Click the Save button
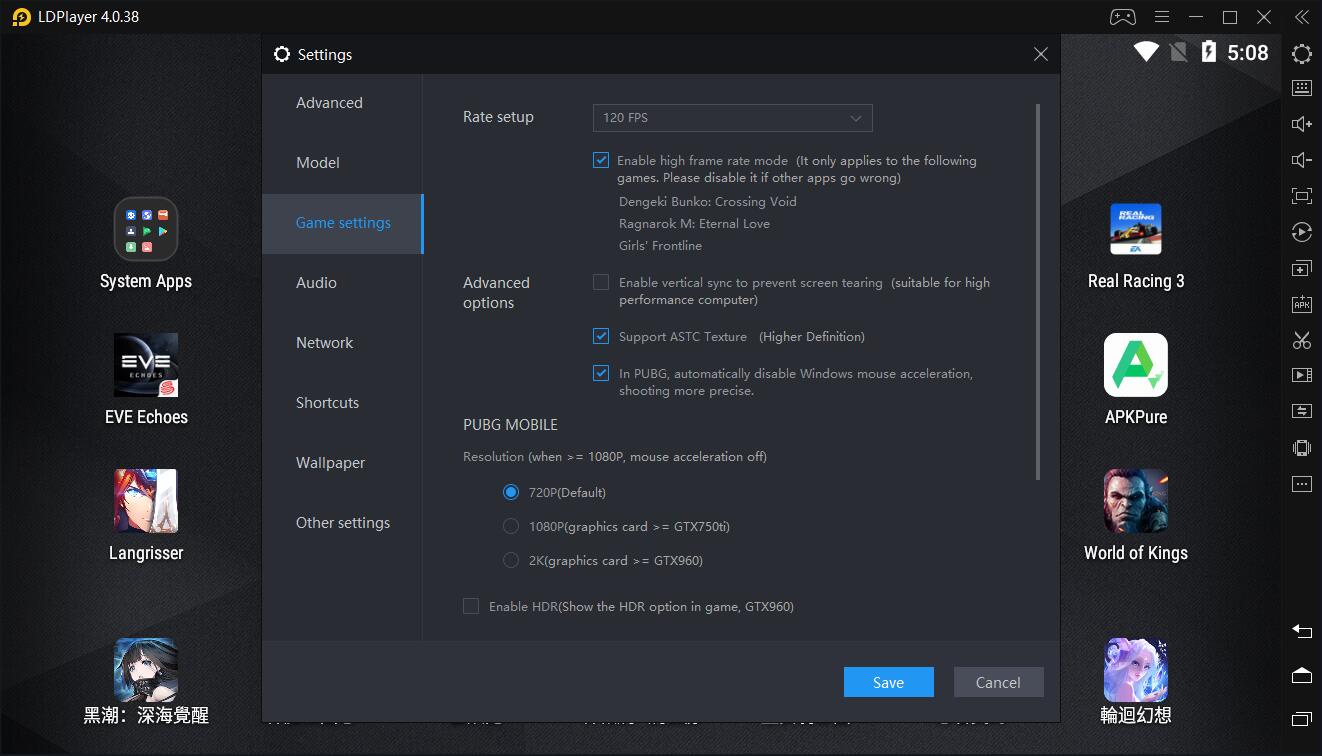 point(888,682)
